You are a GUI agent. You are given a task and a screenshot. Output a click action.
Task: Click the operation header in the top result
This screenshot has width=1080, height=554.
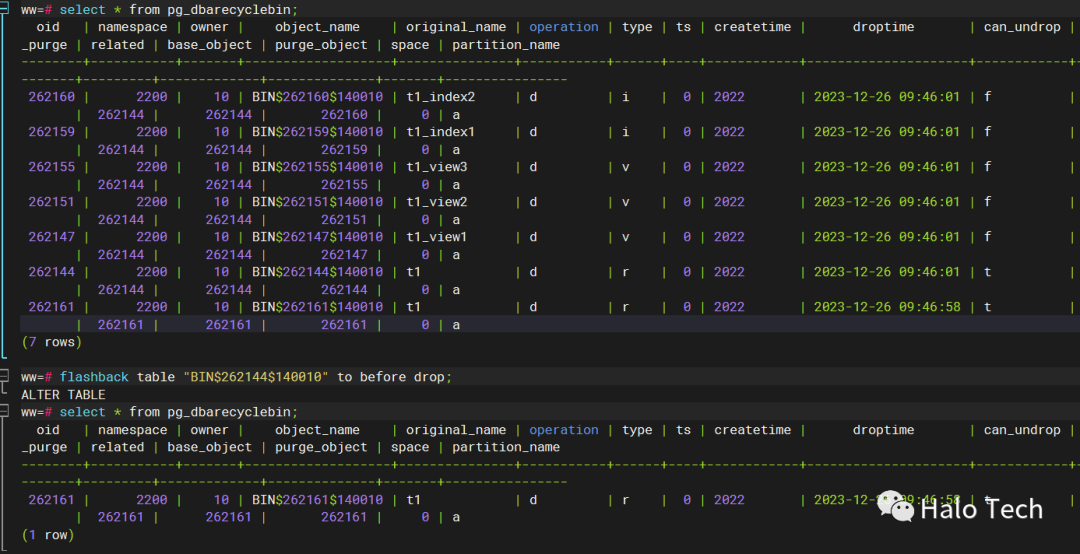coord(564,27)
